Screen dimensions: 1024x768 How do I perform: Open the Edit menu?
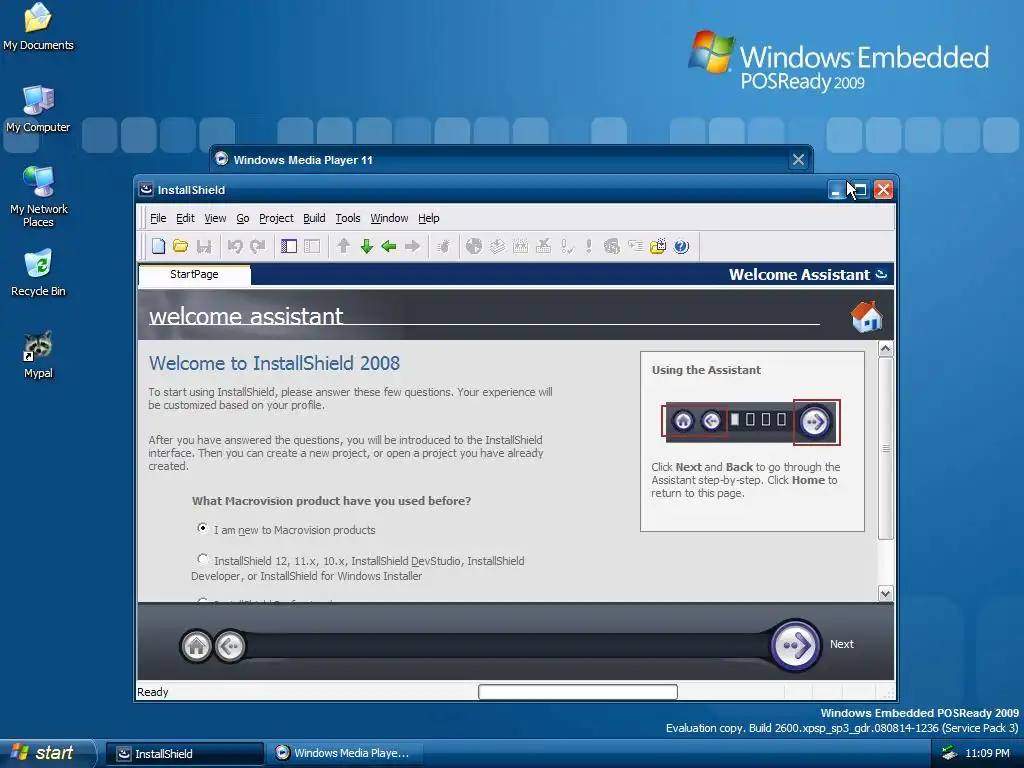(x=185, y=218)
